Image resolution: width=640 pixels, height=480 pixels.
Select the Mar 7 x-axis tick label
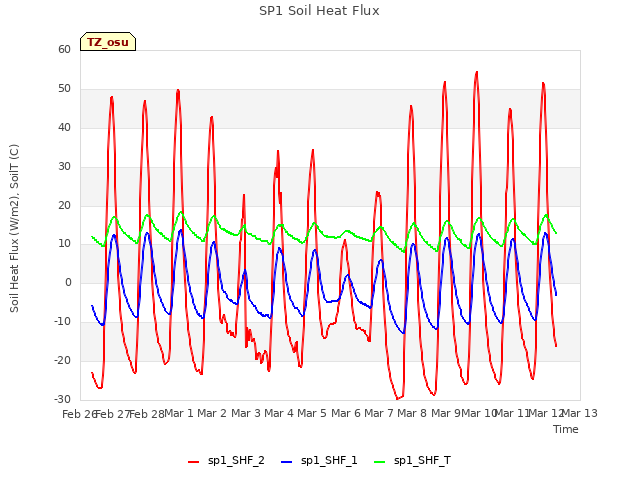pyautogui.click(x=379, y=413)
